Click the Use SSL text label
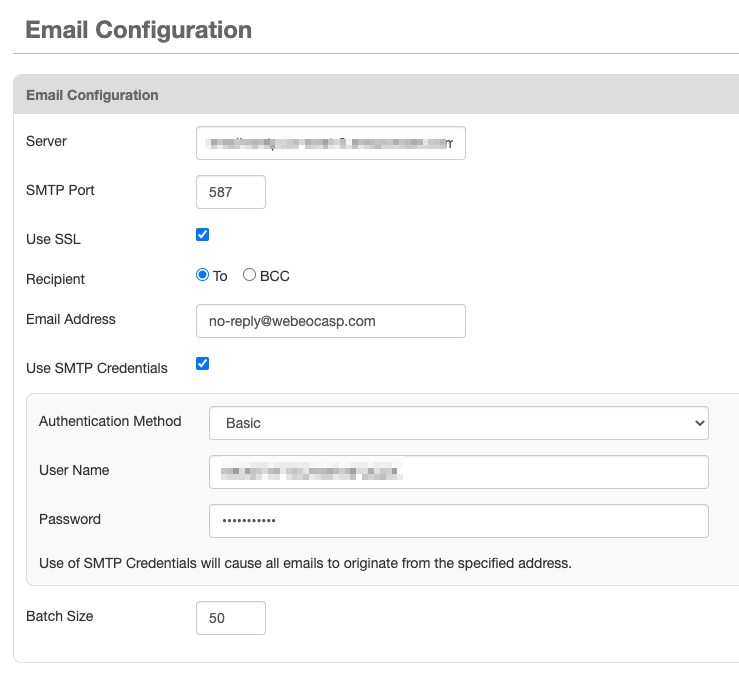 click(54, 239)
